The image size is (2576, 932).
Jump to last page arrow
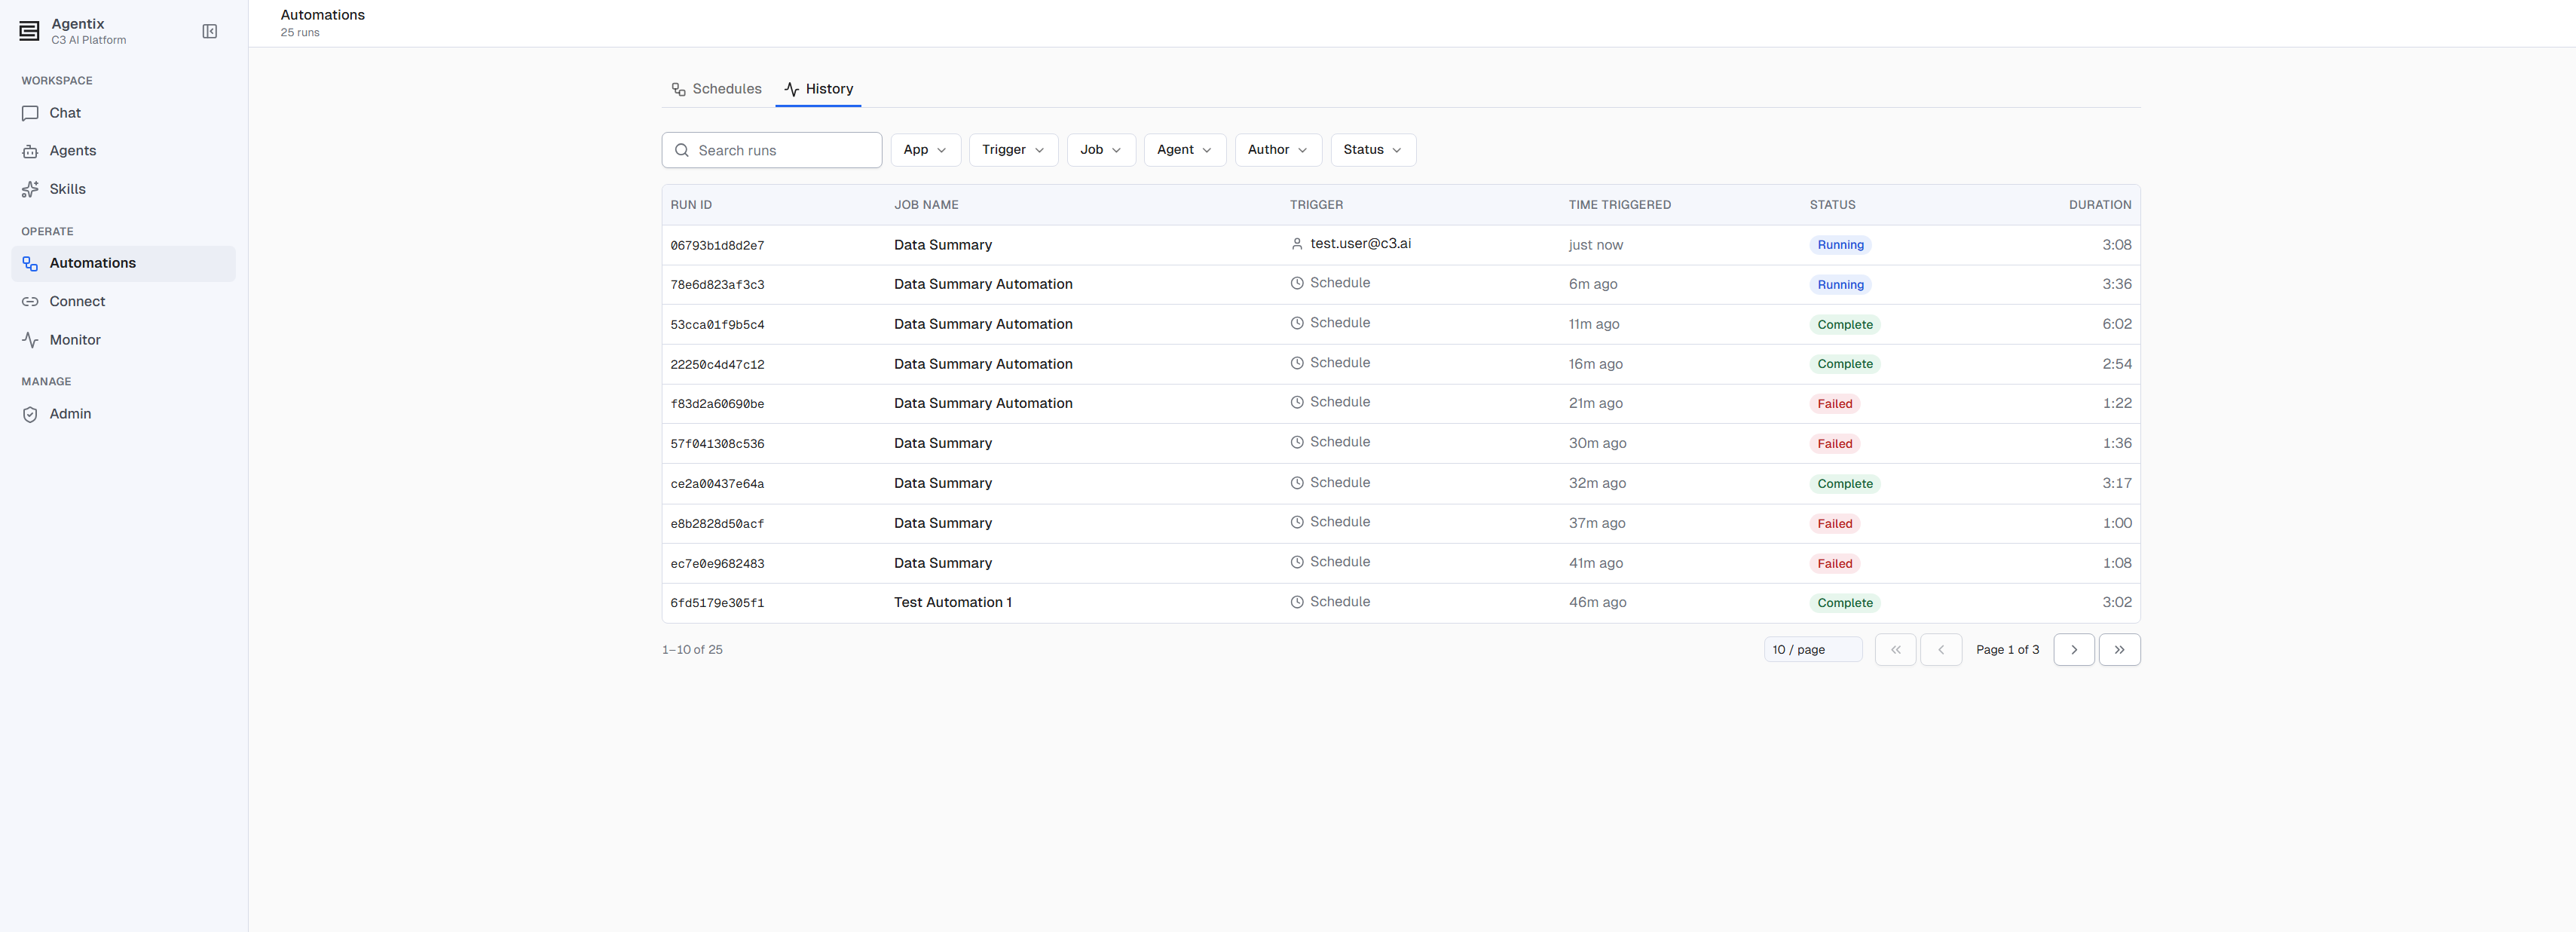[2119, 650]
